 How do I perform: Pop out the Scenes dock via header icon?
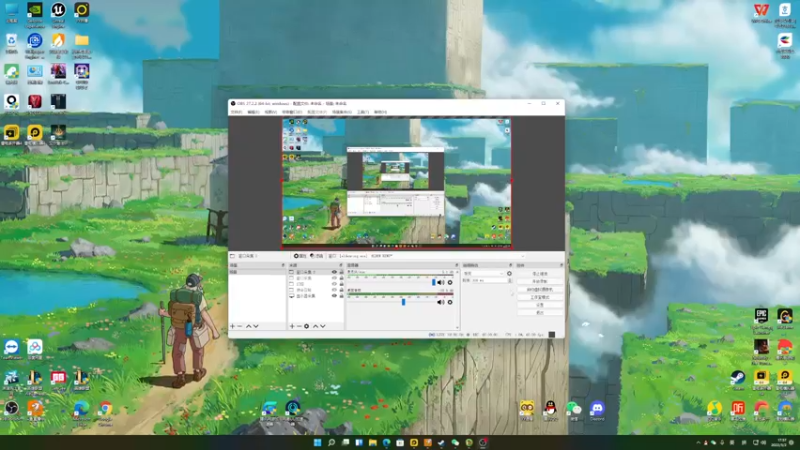(283, 265)
